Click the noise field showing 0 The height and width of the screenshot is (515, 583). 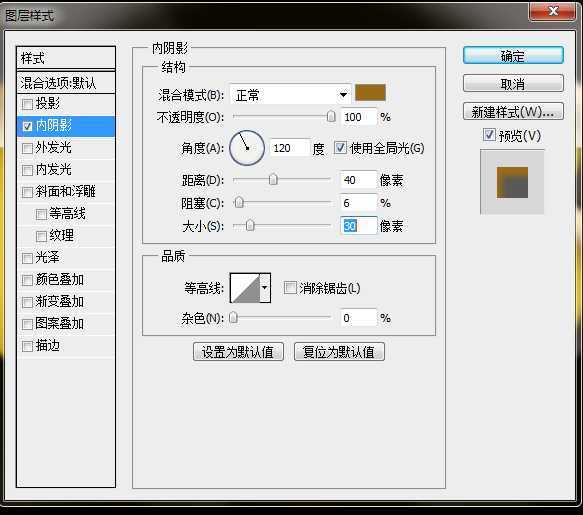tap(358, 318)
